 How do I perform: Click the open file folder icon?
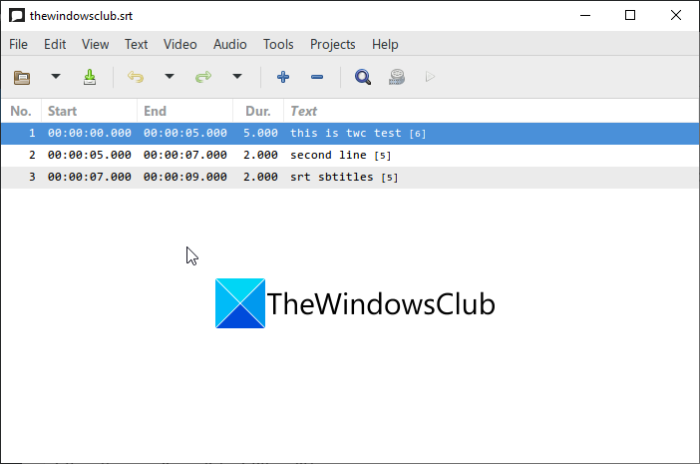click(22, 77)
